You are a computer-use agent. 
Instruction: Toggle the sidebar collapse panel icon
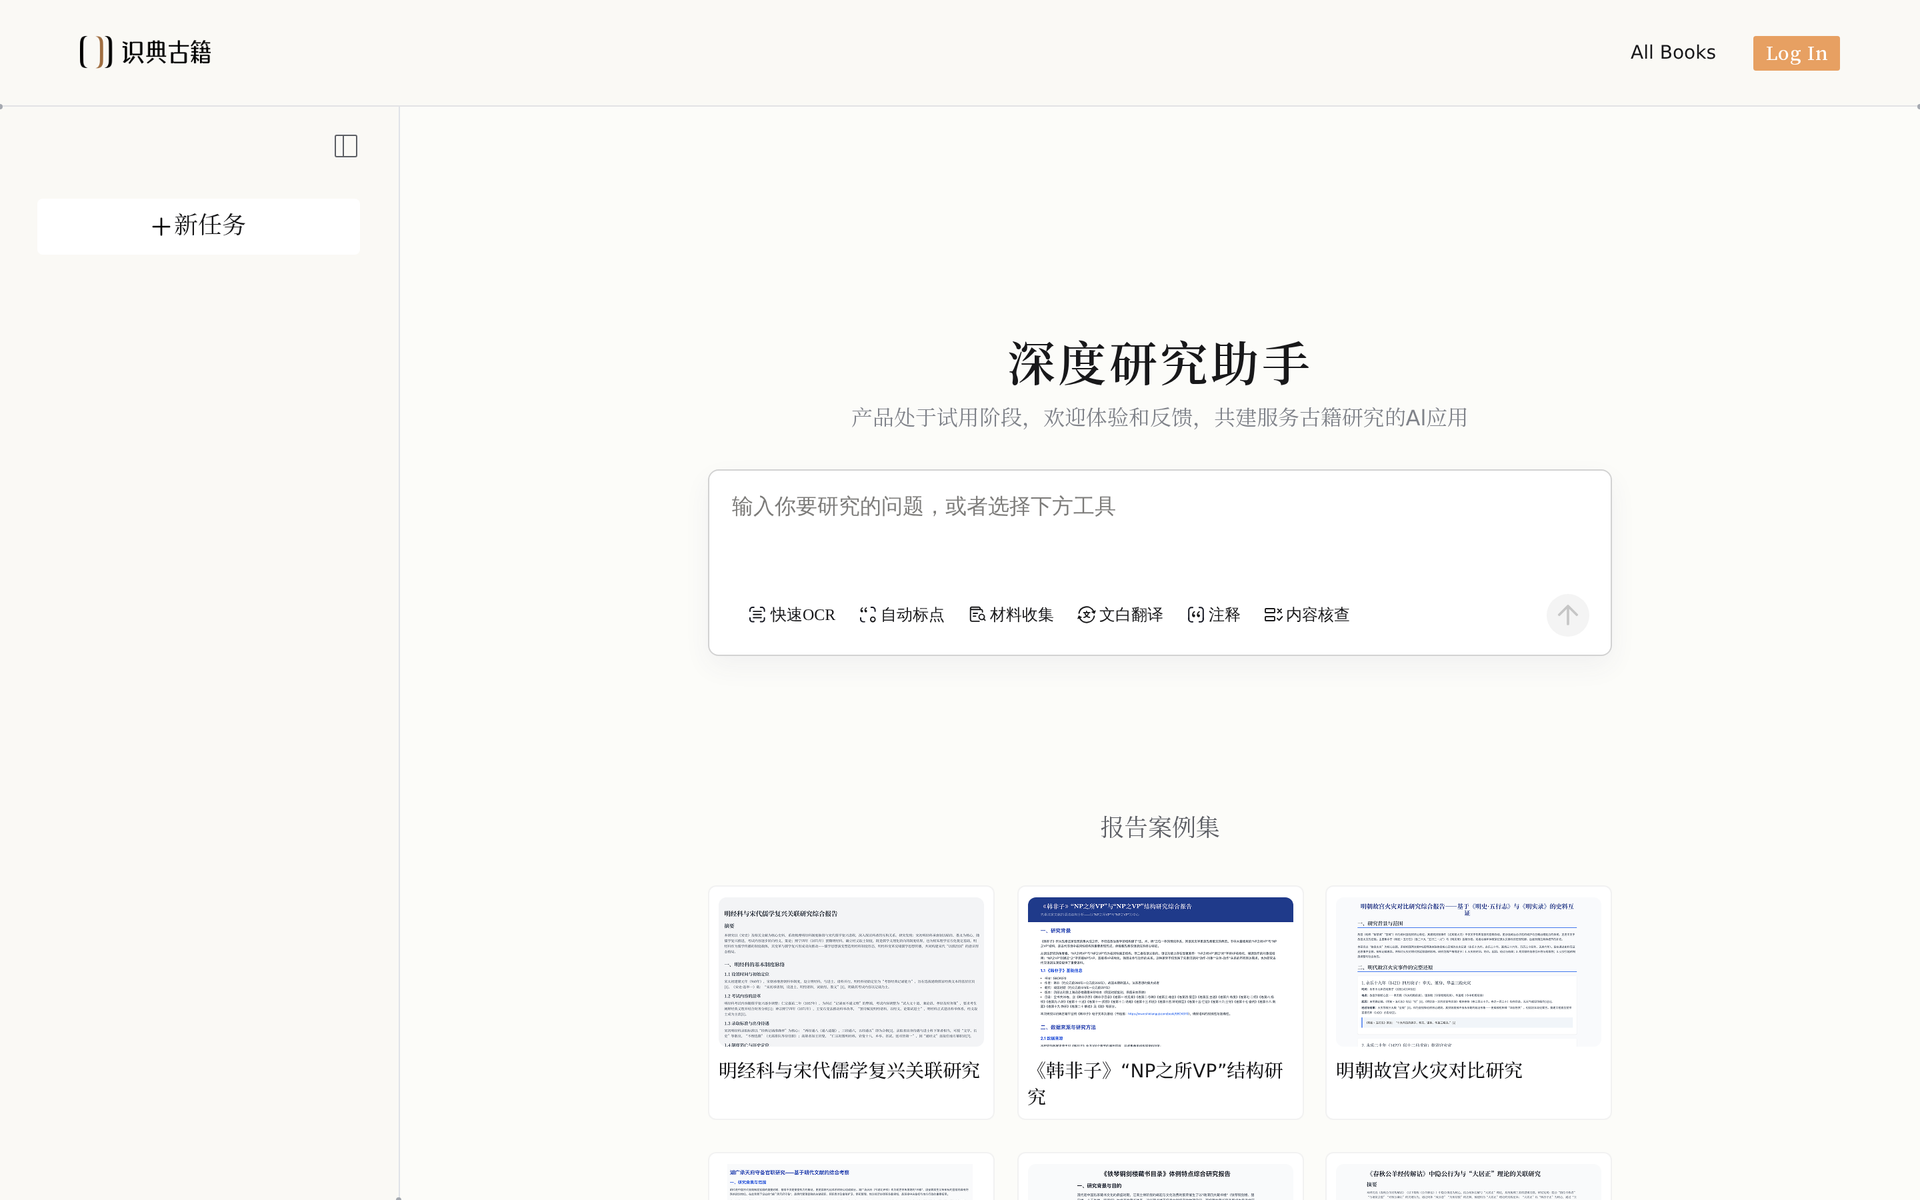click(x=346, y=146)
